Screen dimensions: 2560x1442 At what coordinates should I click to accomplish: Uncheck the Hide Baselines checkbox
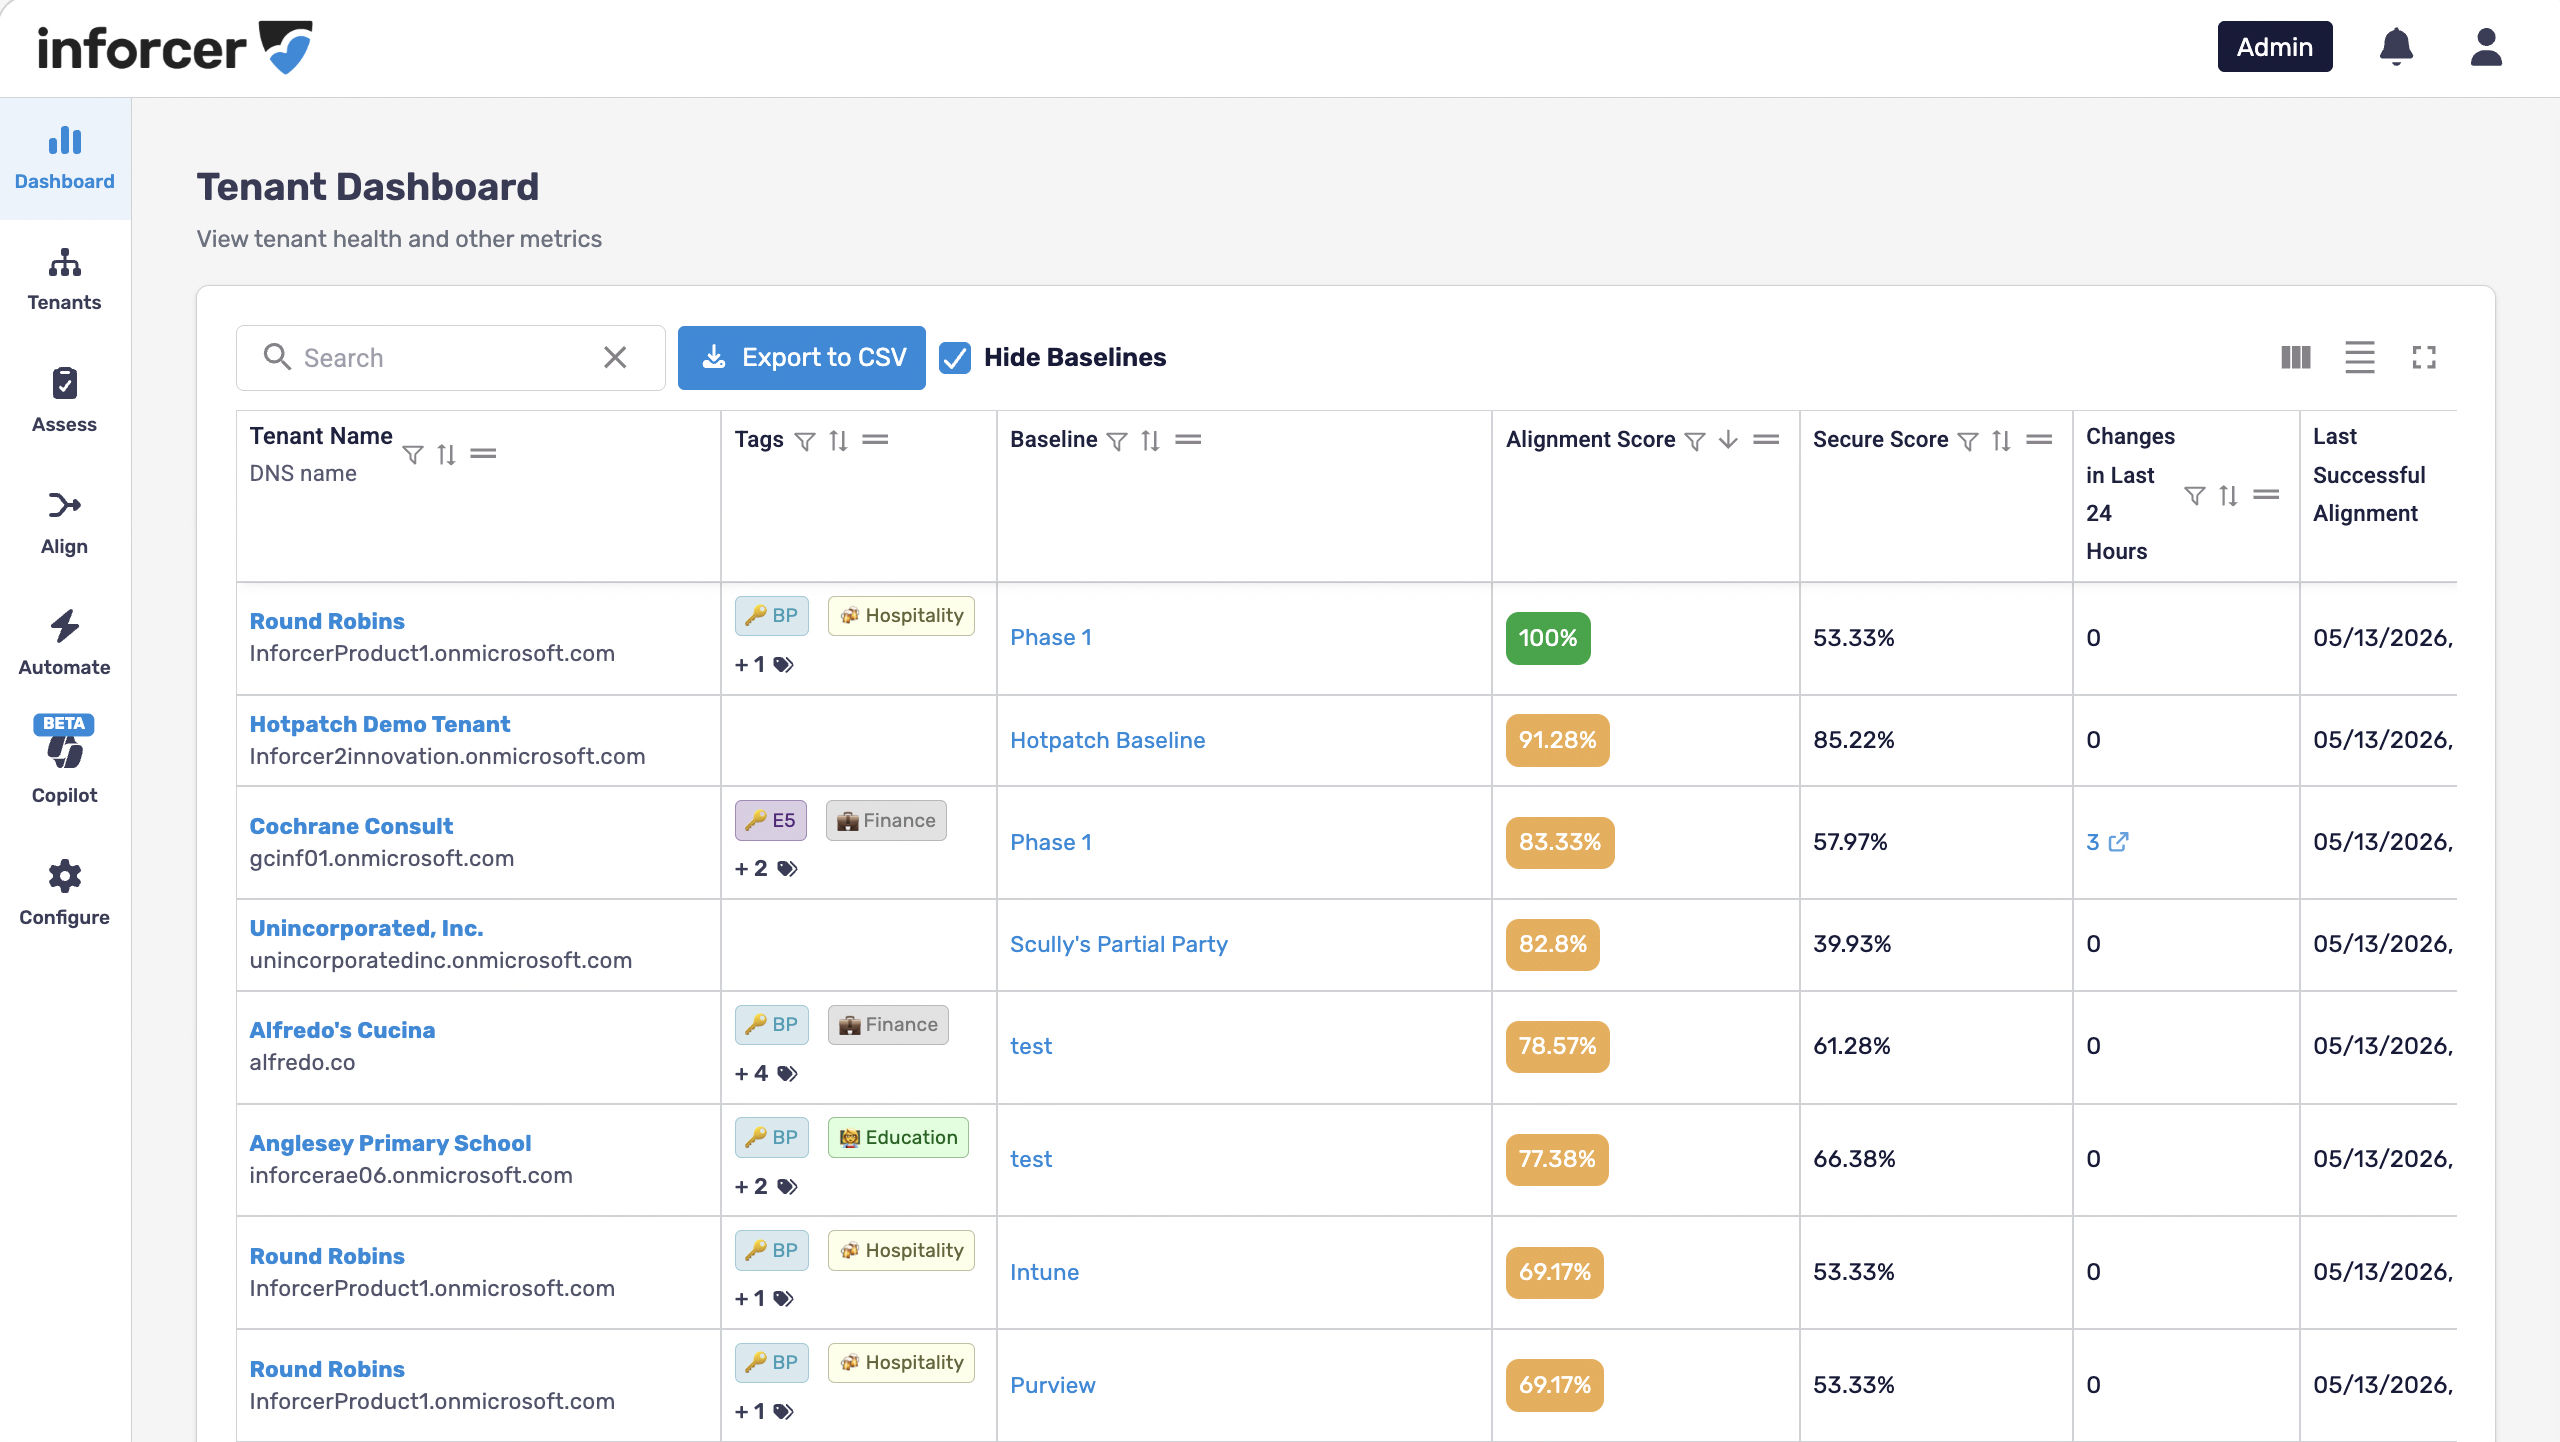point(955,358)
